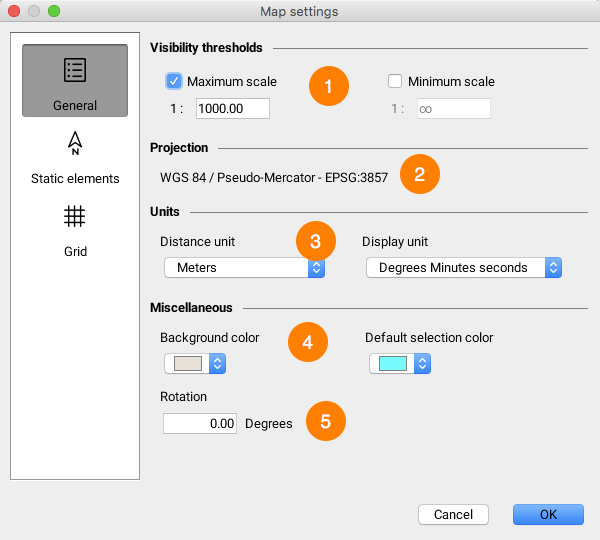The height and width of the screenshot is (540, 600).
Task: Select the General list icon
Action: click(75, 70)
